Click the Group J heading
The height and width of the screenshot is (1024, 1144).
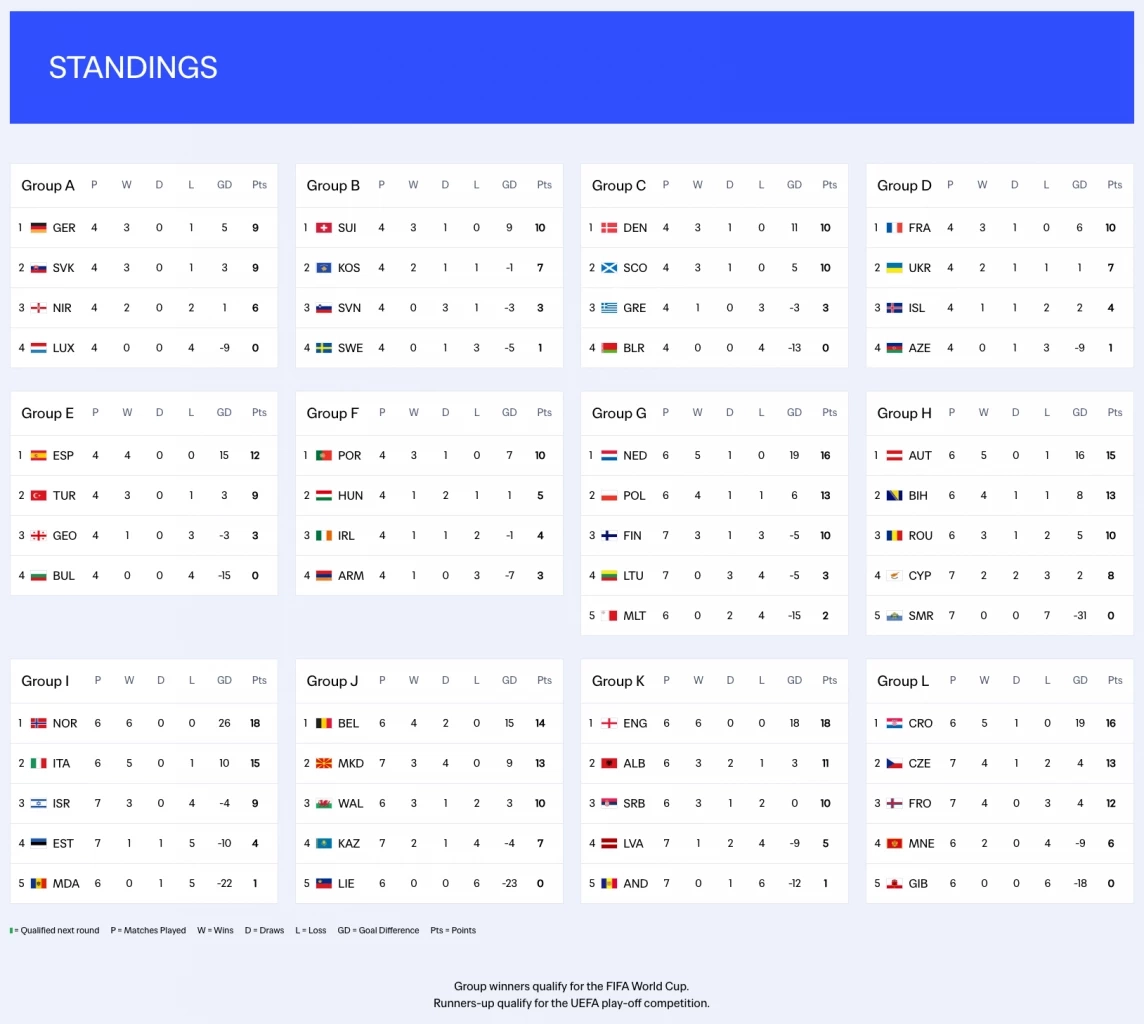click(x=332, y=681)
